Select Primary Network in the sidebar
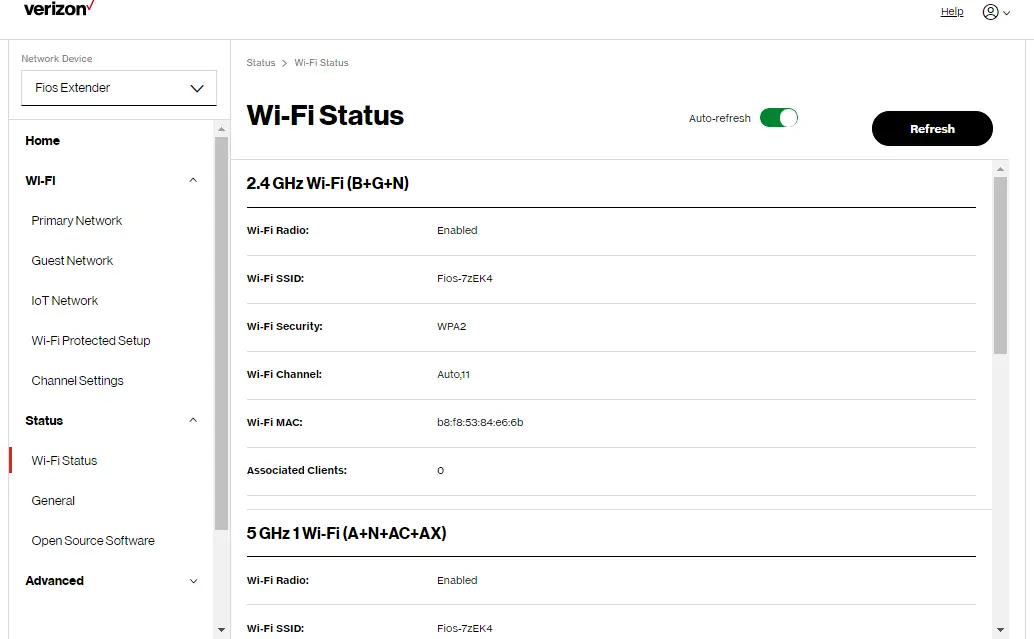 (76, 220)
